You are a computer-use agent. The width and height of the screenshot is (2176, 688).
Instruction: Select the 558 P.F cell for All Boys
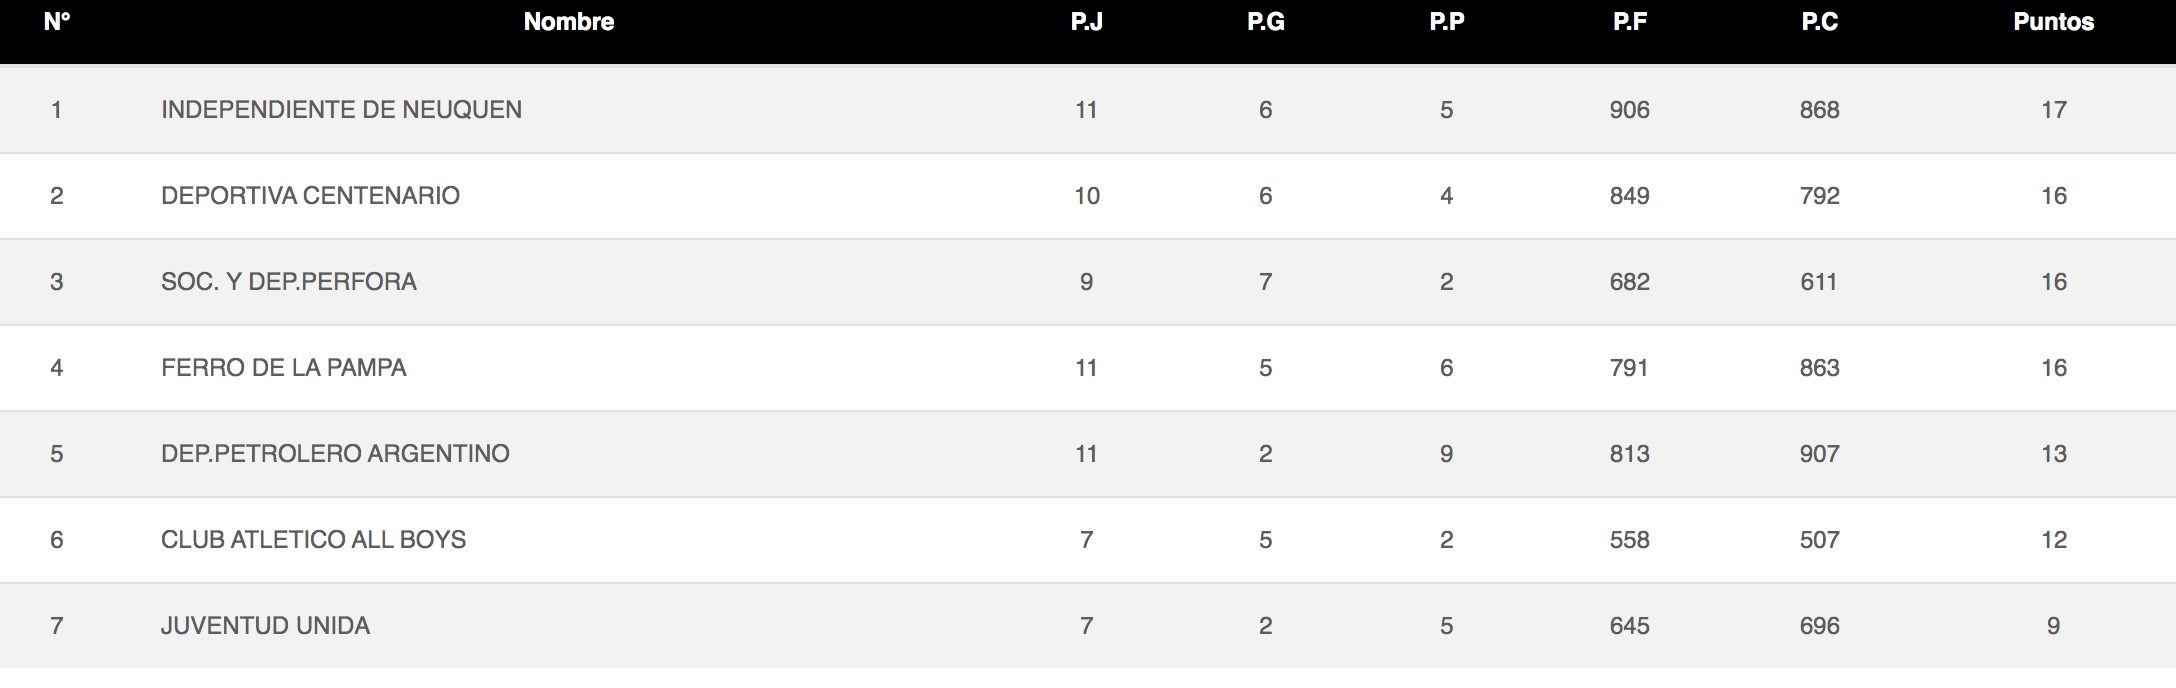point(1629,539)
